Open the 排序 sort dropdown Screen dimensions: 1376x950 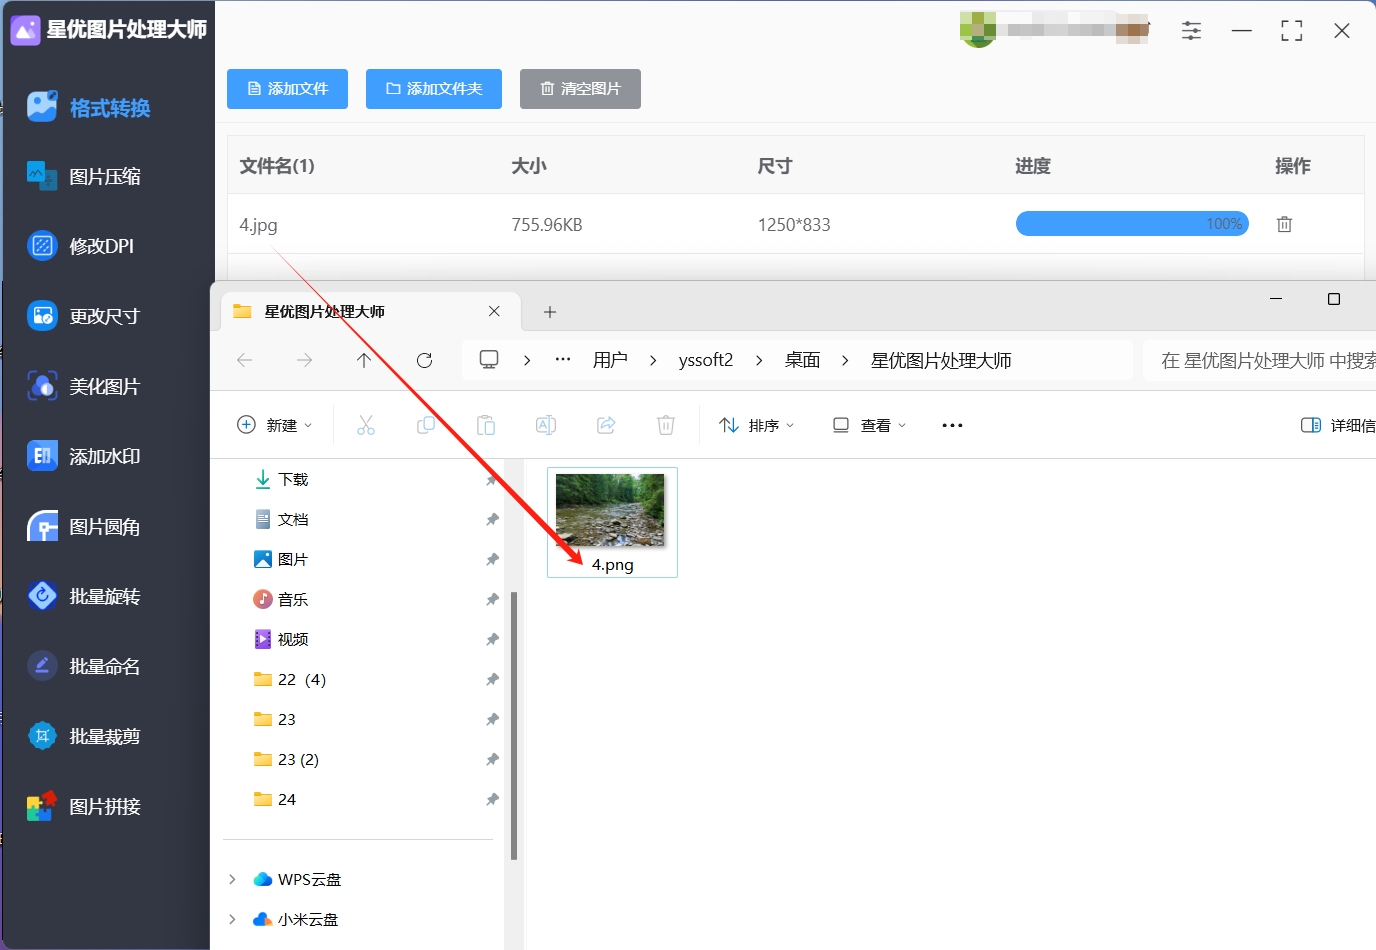757,425
